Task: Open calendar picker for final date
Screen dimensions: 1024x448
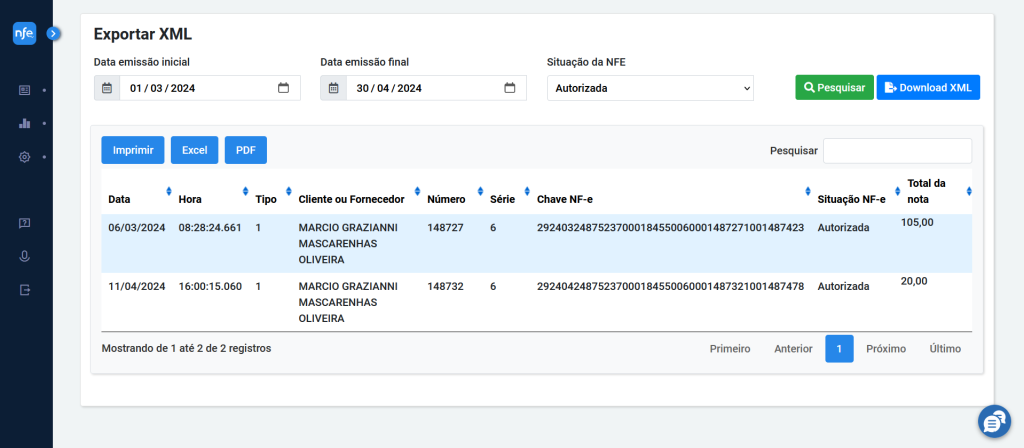Action: coord(510,88)
